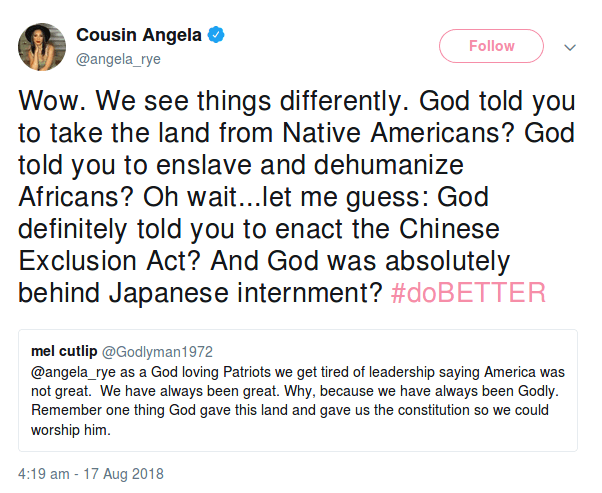Click the Cousin Angela display name
The width and height of the screenshot is (602, 493).
pyautogui.click(x=140, y=36)
